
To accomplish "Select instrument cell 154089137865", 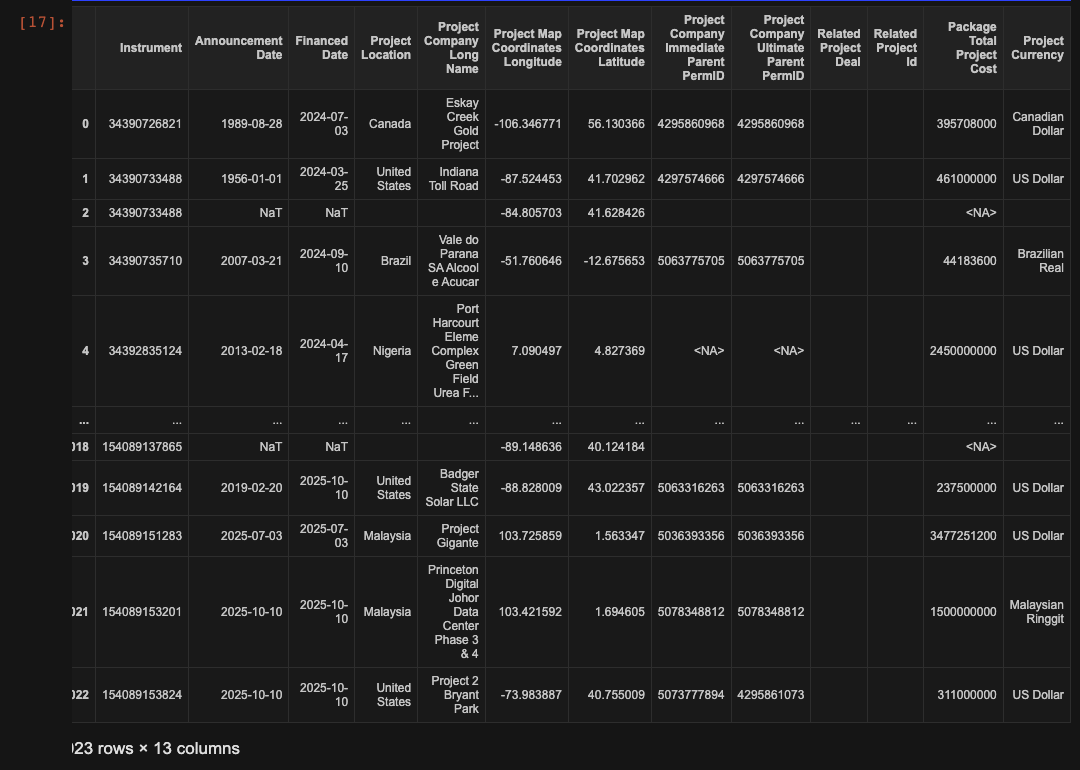I will tap(142, 447).
